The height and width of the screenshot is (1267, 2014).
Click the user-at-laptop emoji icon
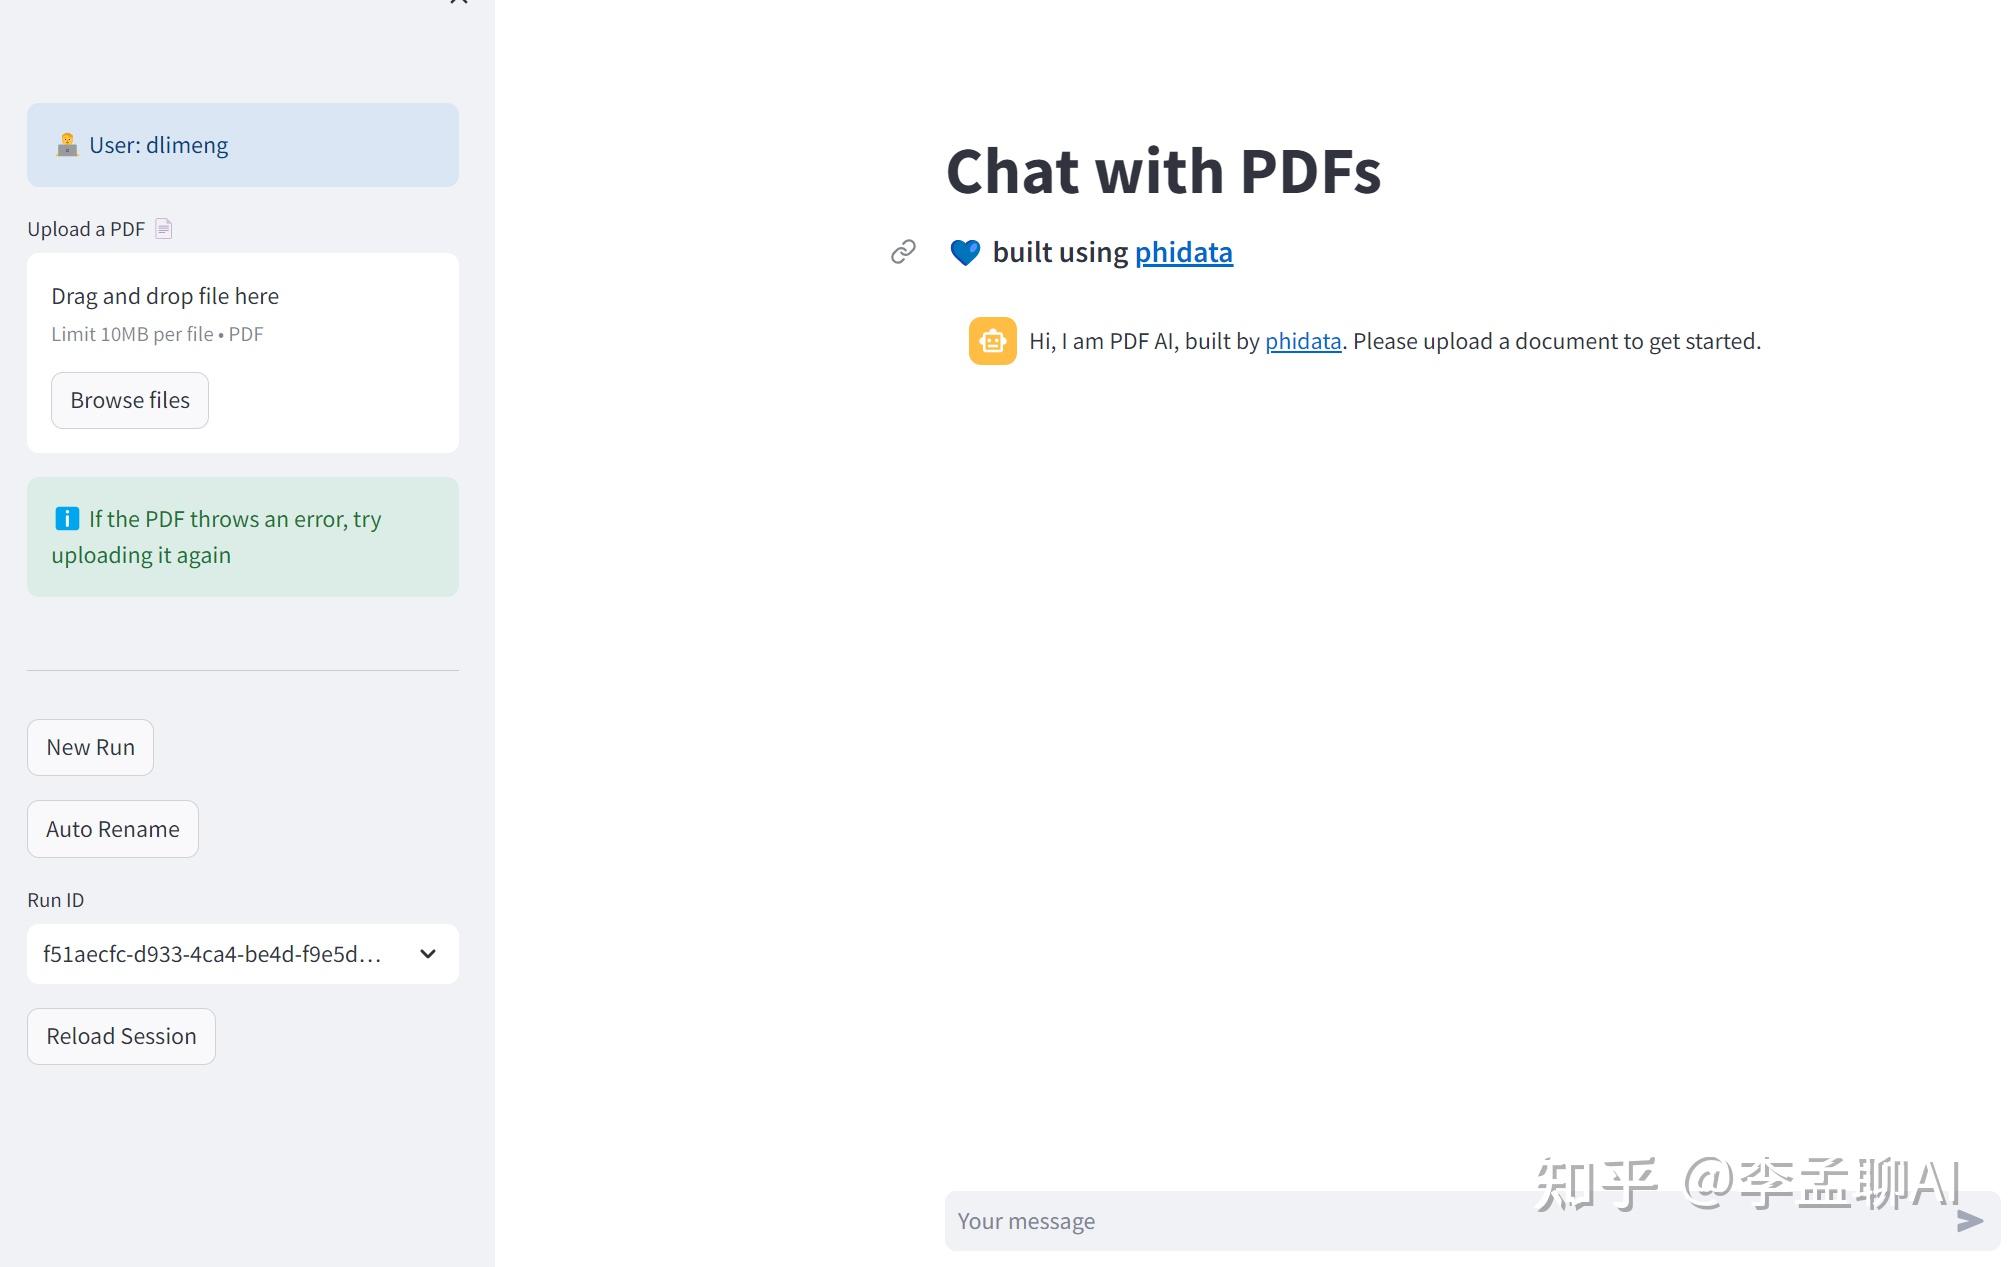pyautogui.click(x=66, y=144)
